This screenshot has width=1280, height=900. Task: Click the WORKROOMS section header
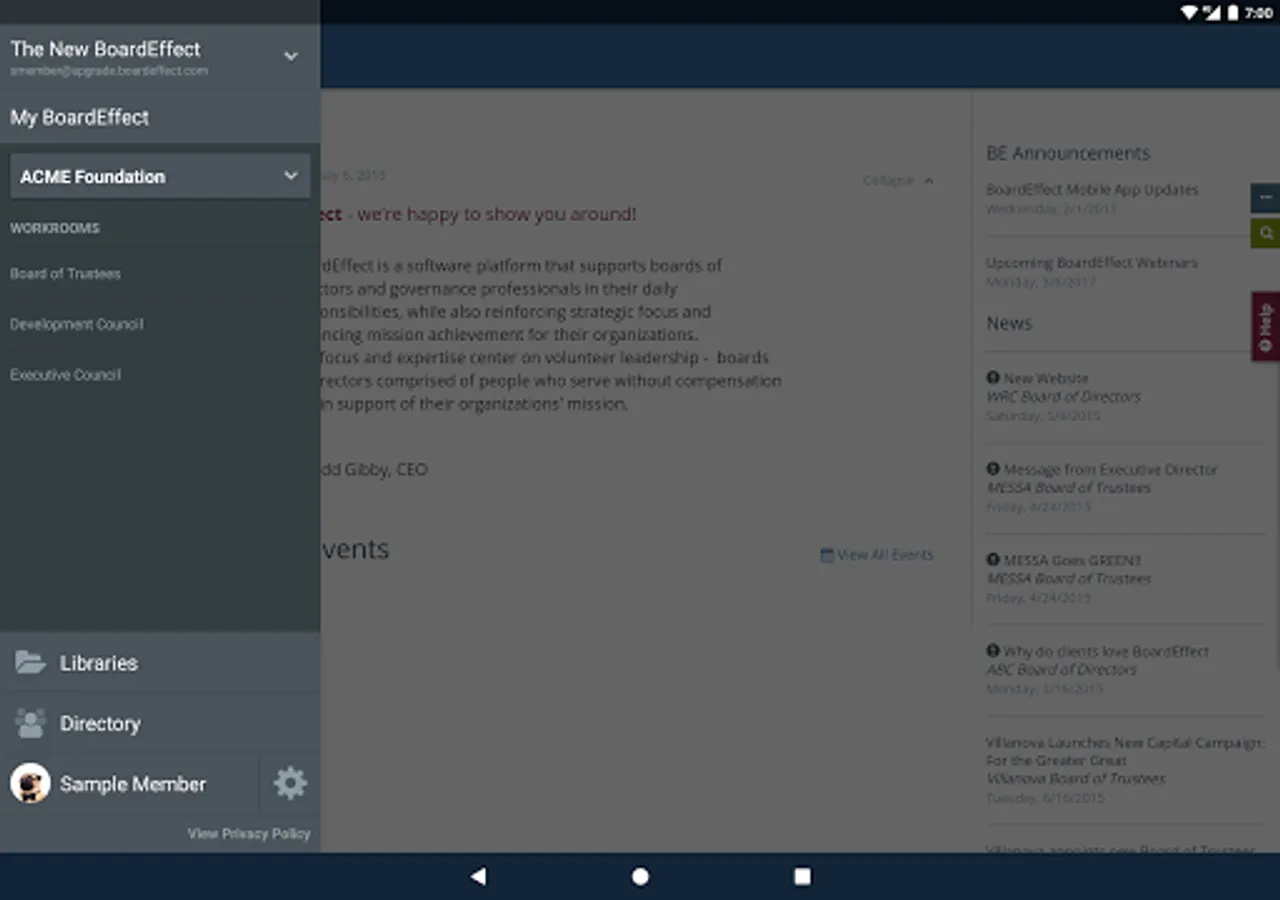pos(55,228)
